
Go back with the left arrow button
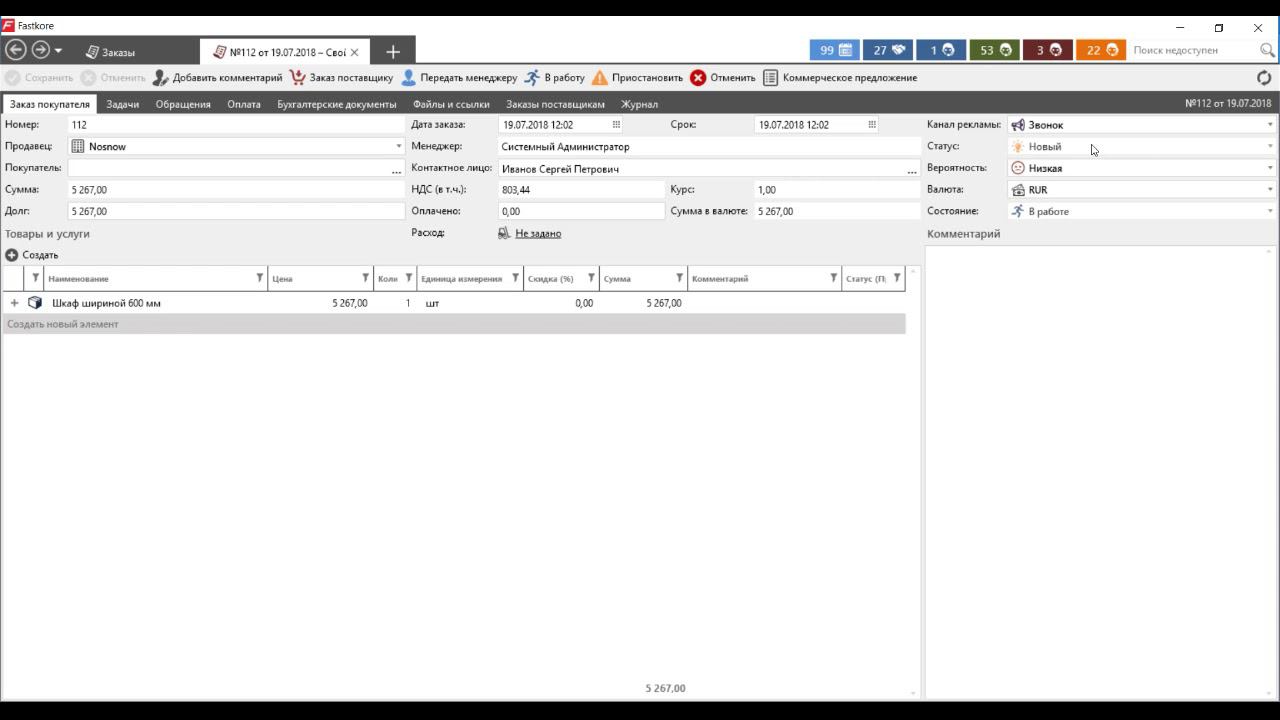[x=15, y=50]
